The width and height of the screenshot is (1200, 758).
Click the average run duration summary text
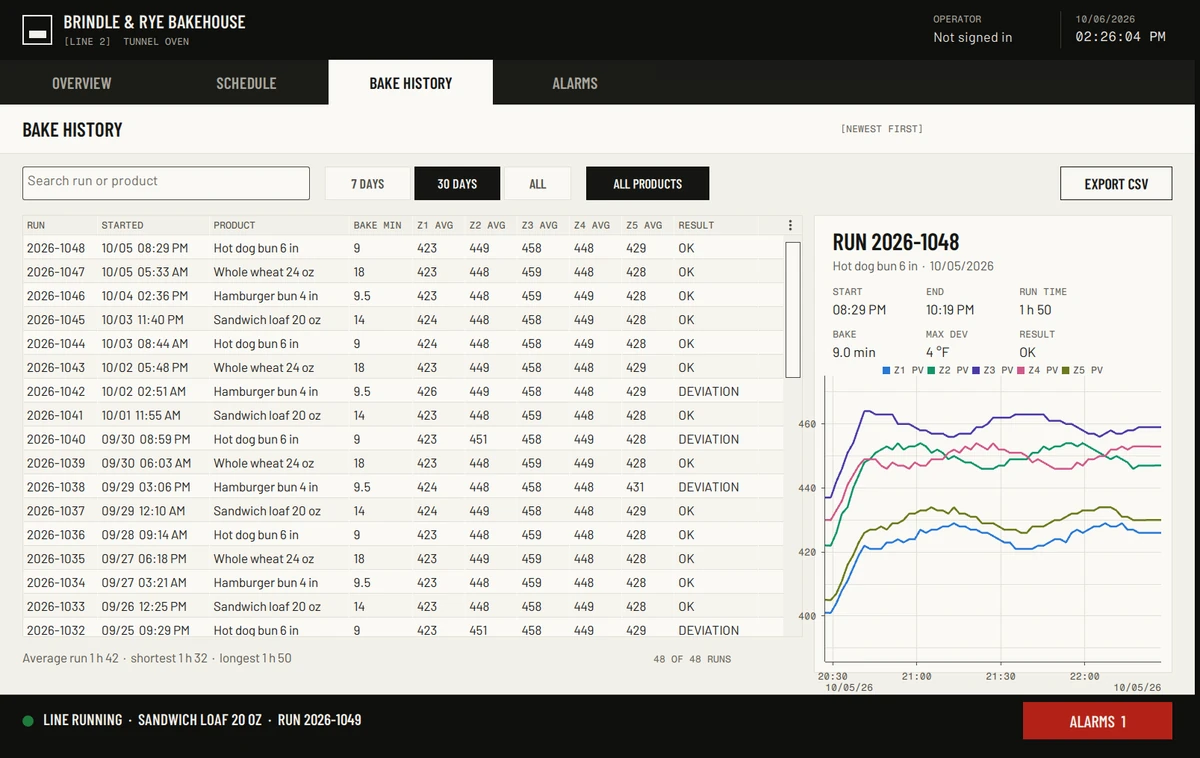pos(157,658)
